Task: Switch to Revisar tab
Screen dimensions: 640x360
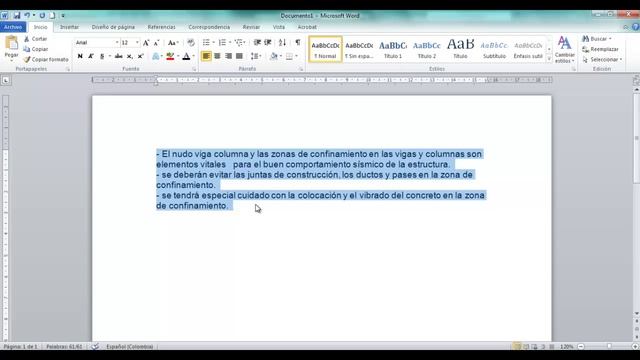Action: [251, 27]
